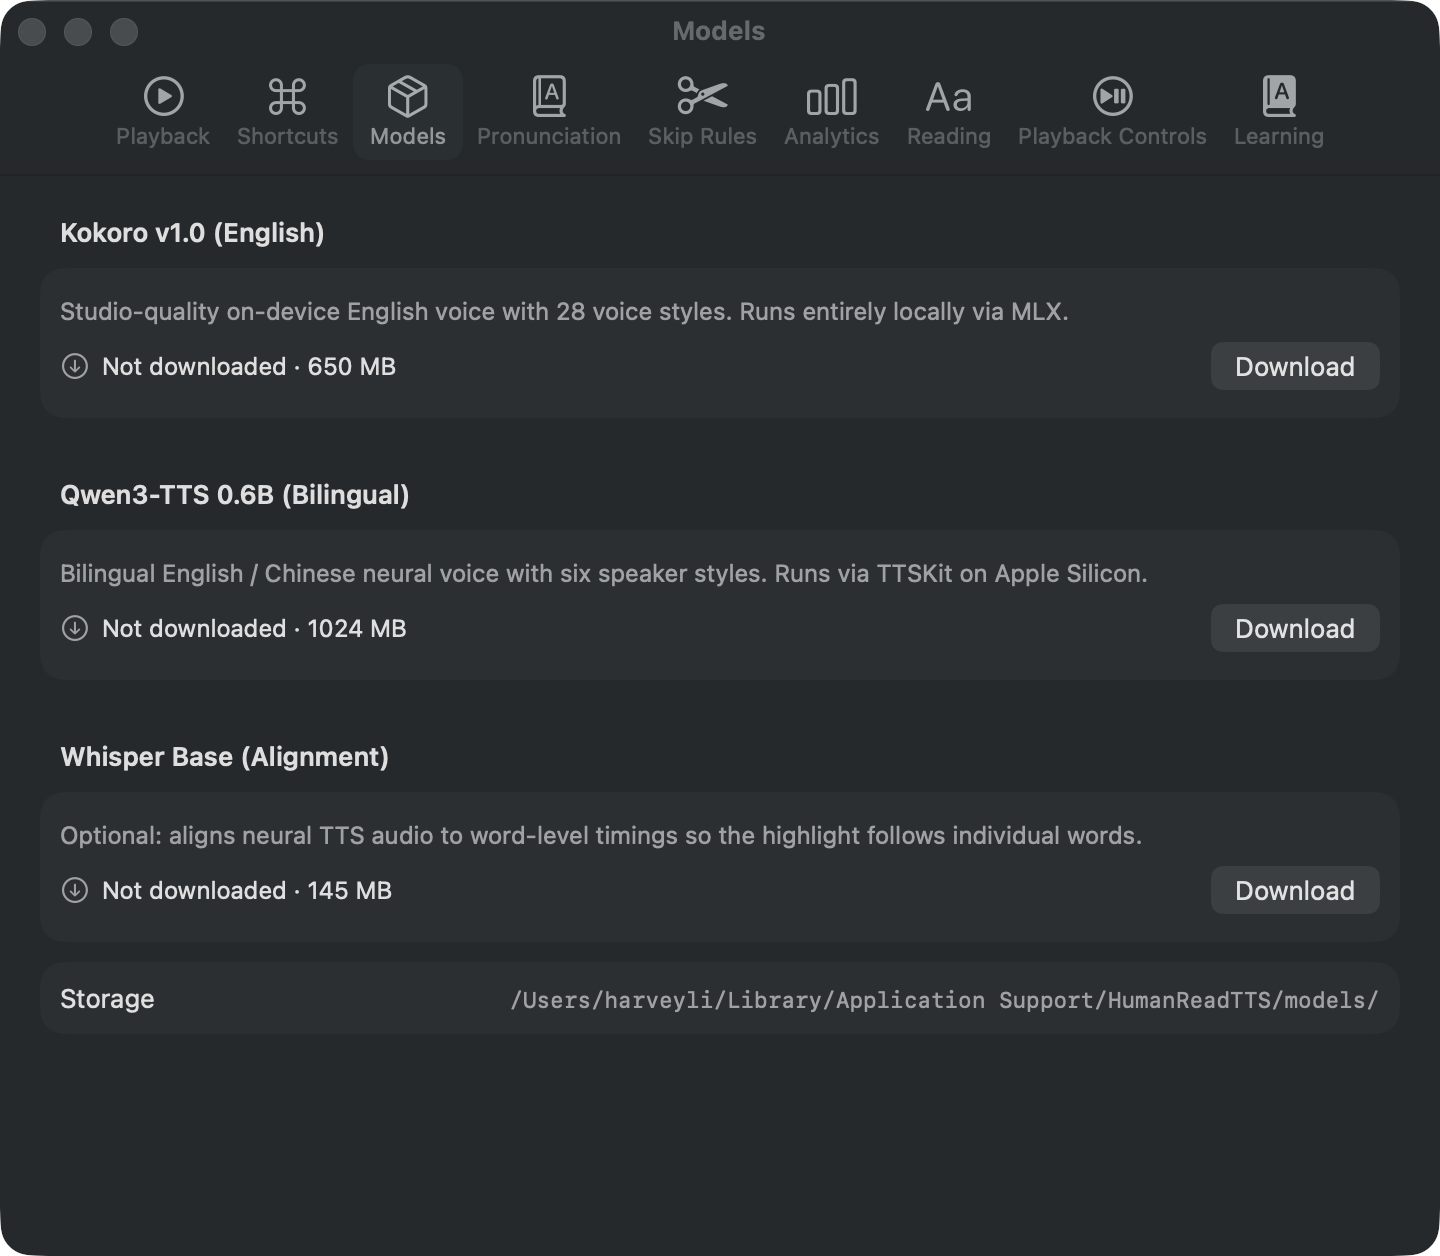Click download status icon for Qwen3-TTS

tap(75, 628)
